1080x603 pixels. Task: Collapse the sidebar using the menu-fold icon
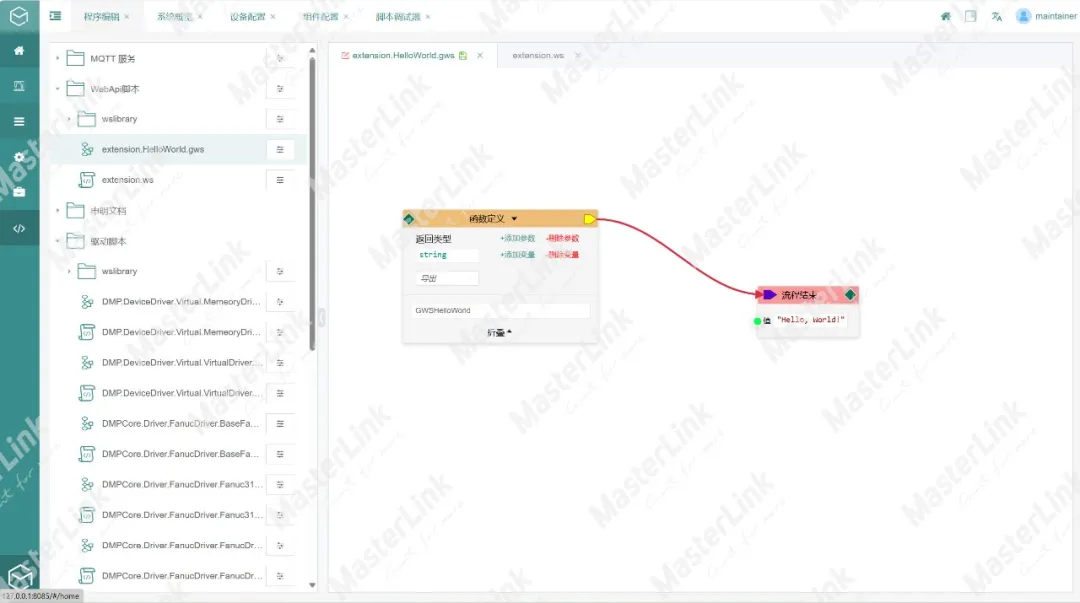pyautogui.click(x=55, y=16)
